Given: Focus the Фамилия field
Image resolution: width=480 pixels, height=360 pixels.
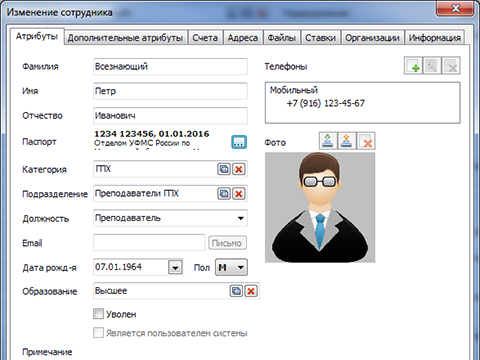Looking at the screenshot, I should click(170, 66).
